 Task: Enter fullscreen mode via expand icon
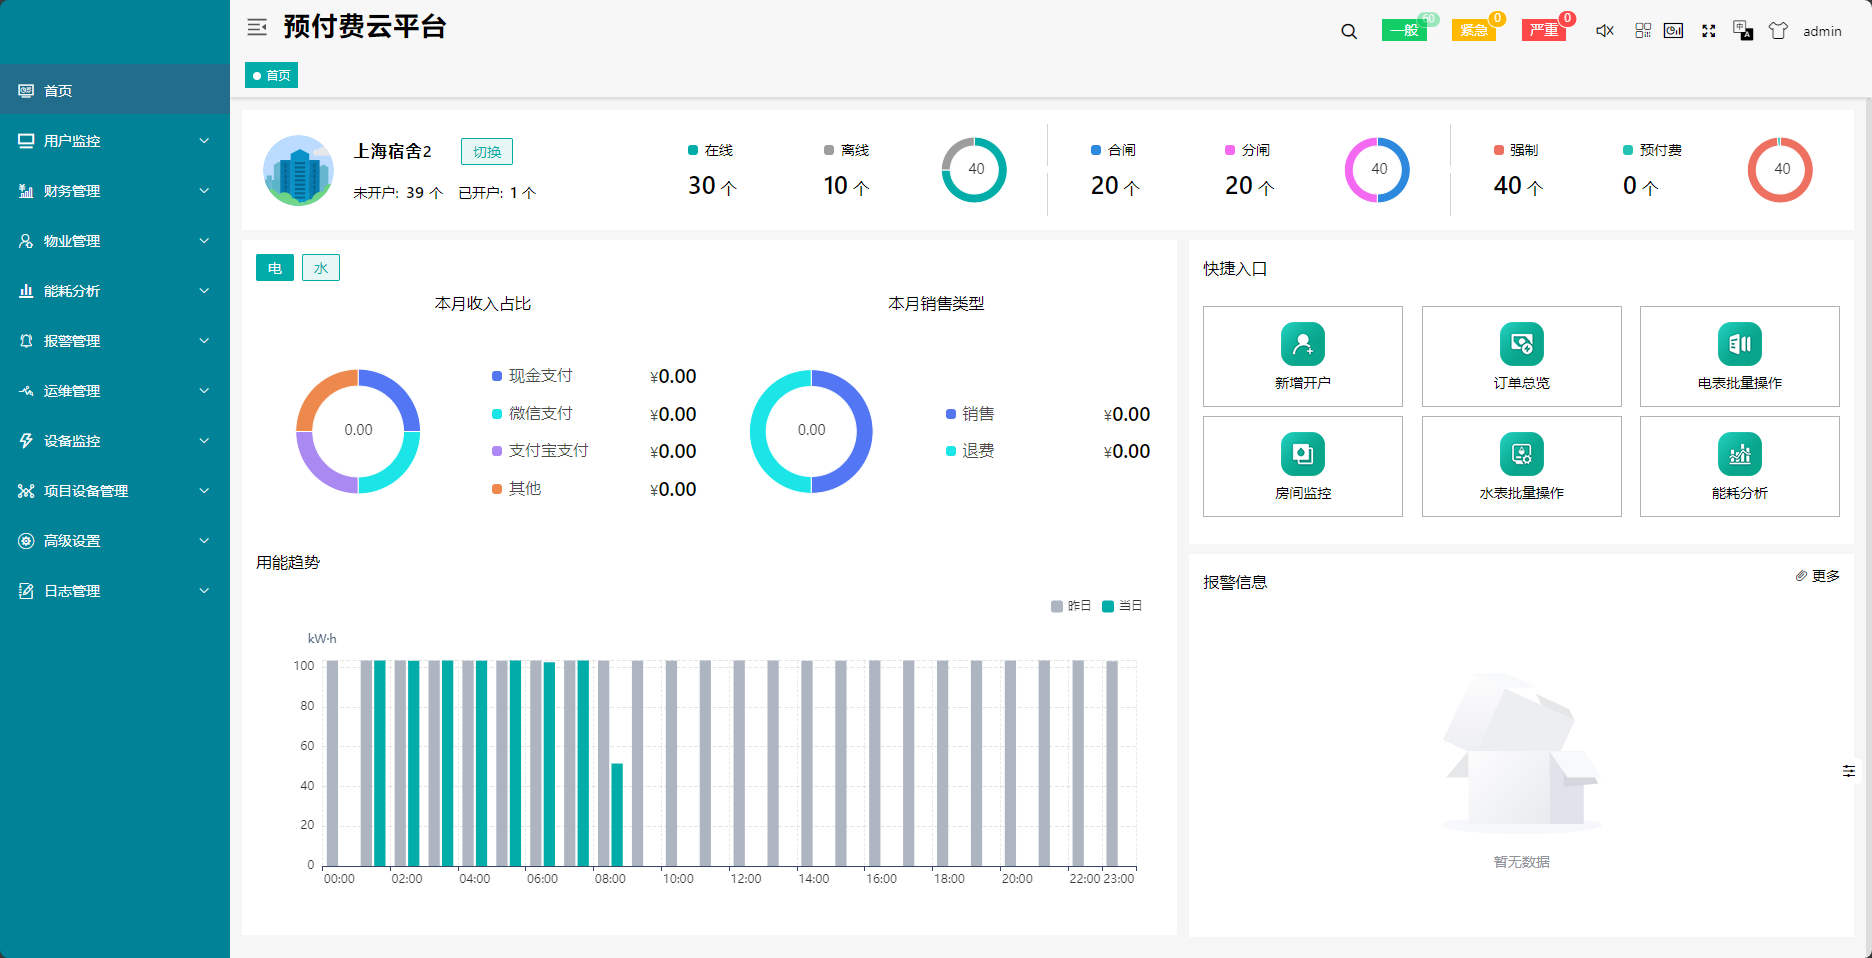[1709, 31]
